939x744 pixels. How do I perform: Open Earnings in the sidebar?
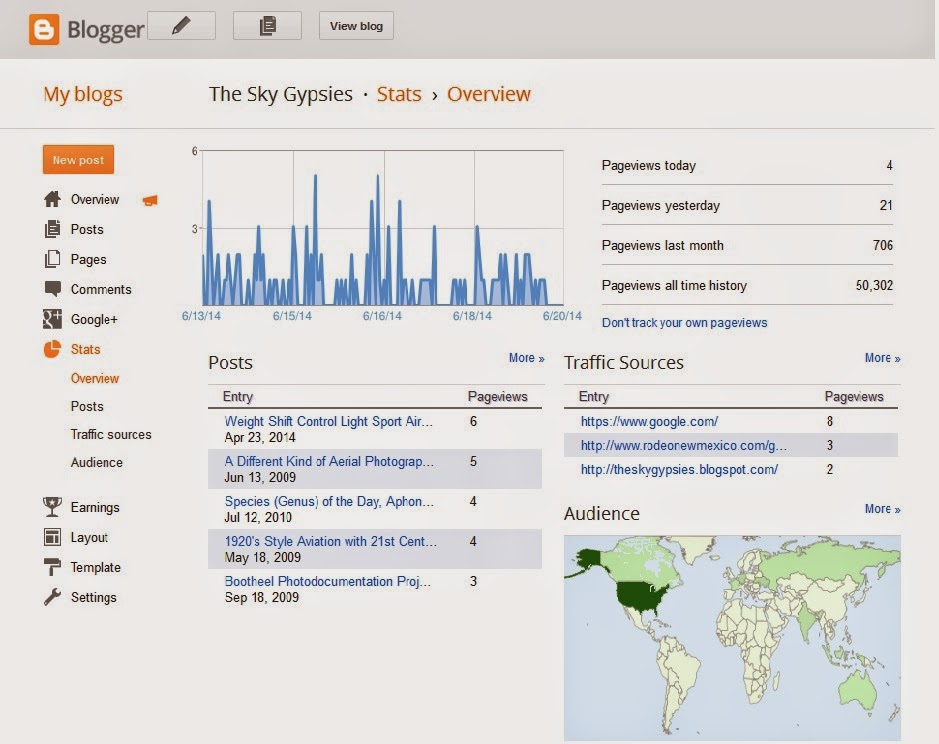coord(95,507)
